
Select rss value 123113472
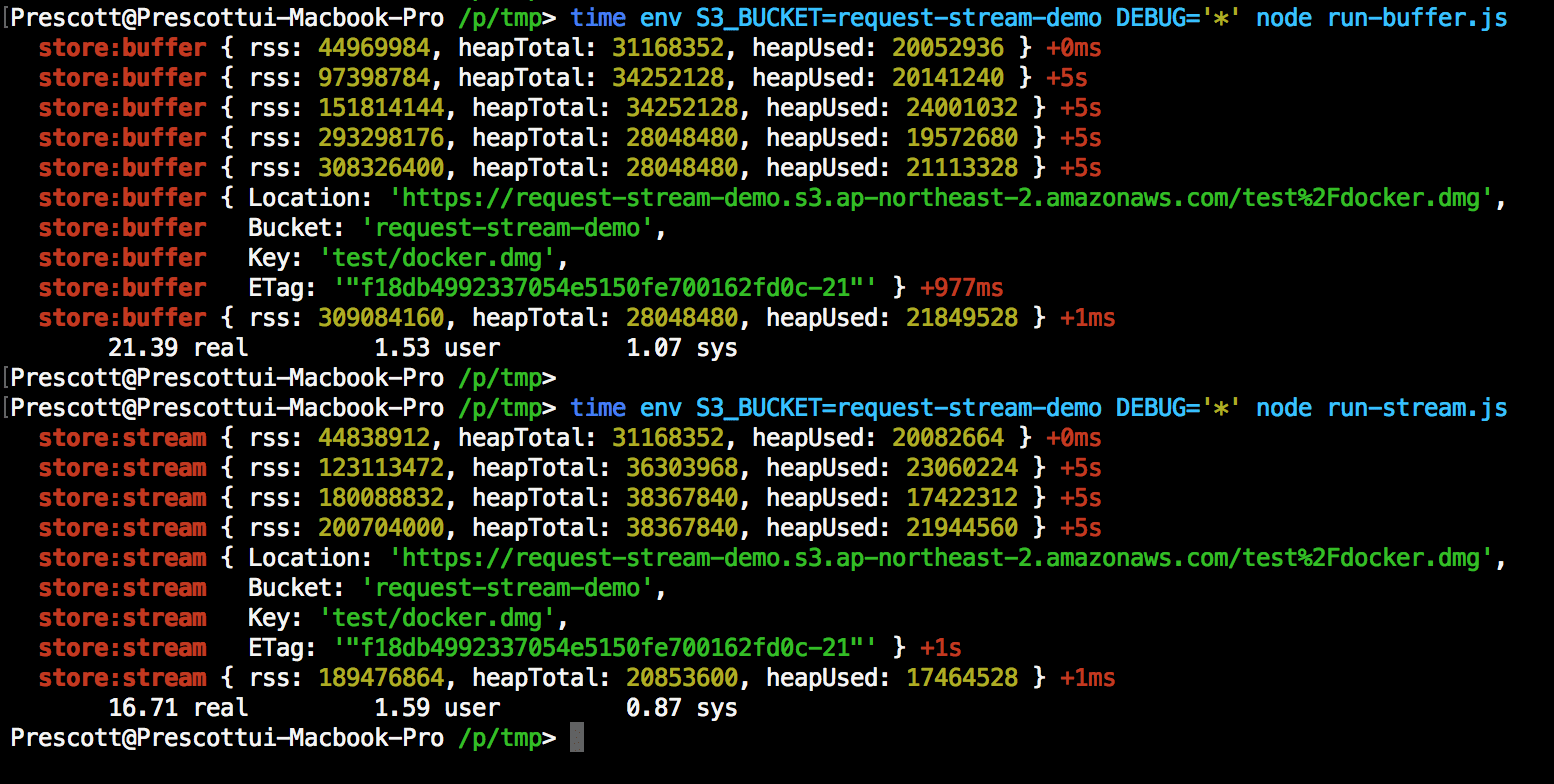(381, 468)
